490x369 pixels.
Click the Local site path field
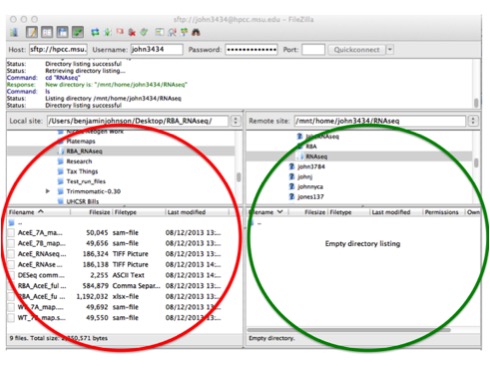pos(138,121)
